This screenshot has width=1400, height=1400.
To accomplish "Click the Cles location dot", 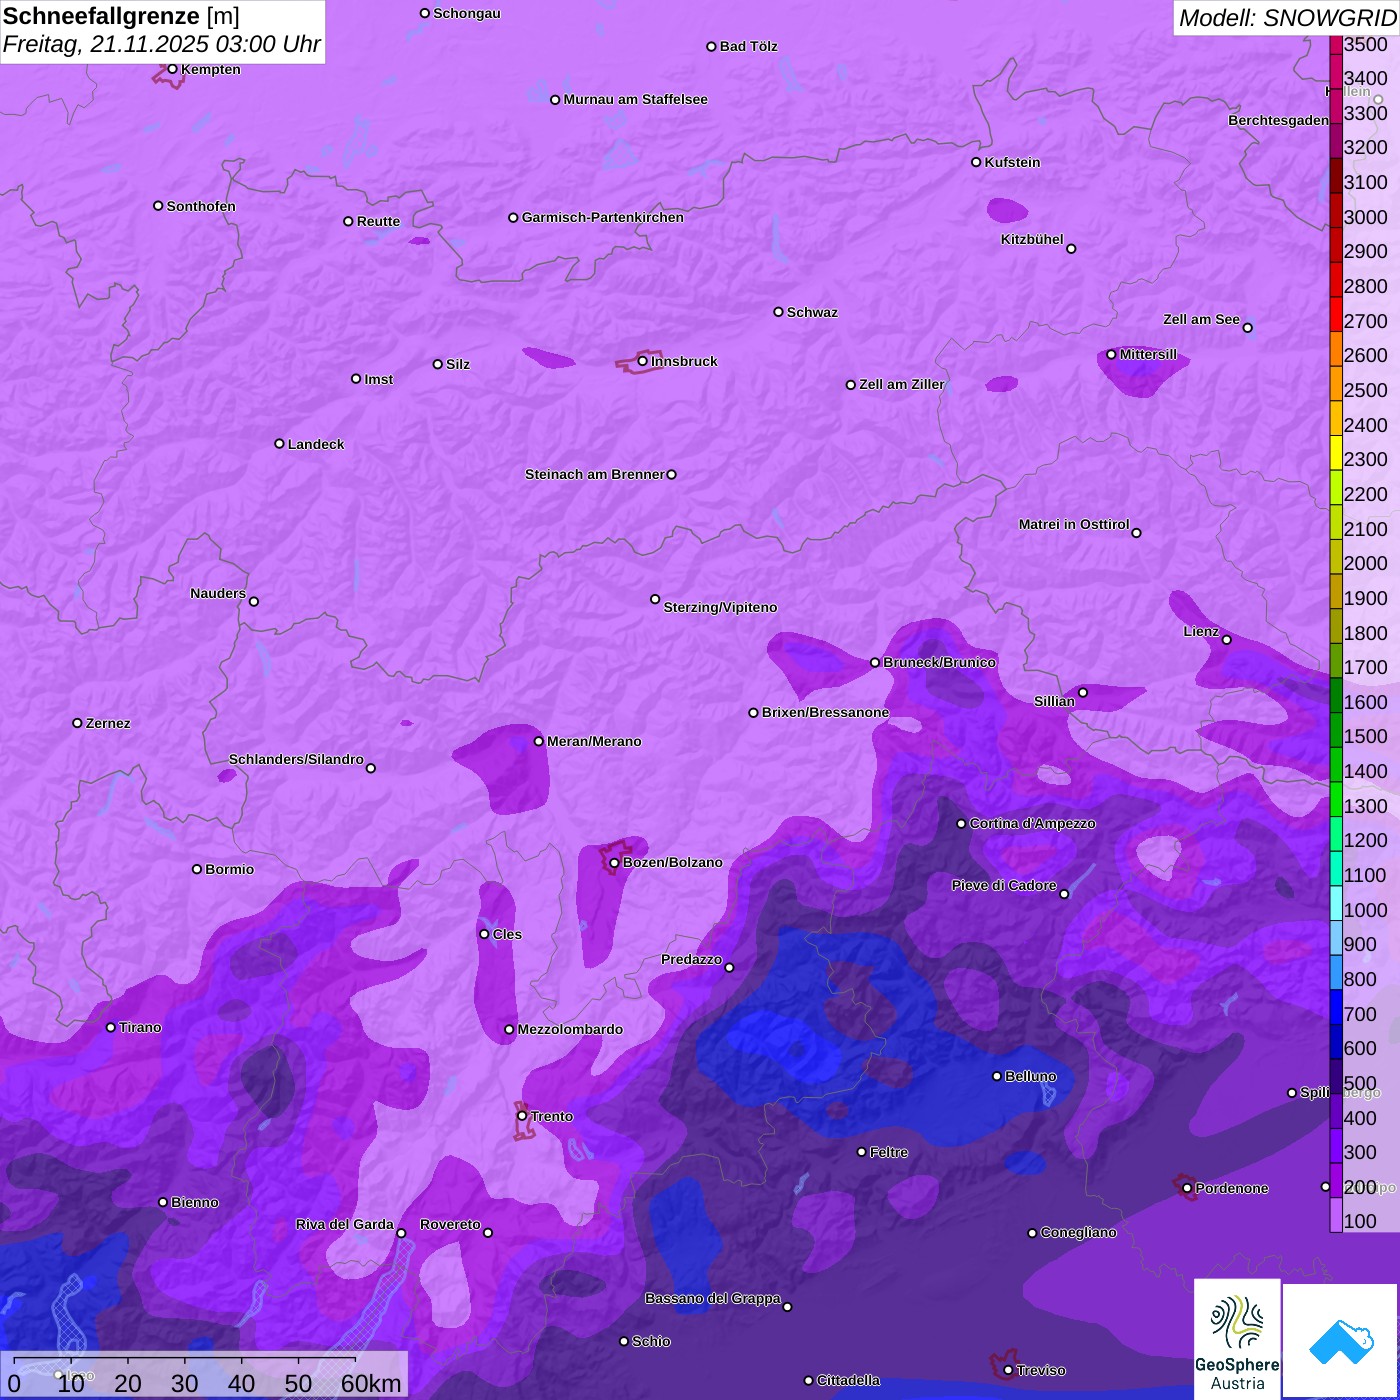I will click(485, 934).
